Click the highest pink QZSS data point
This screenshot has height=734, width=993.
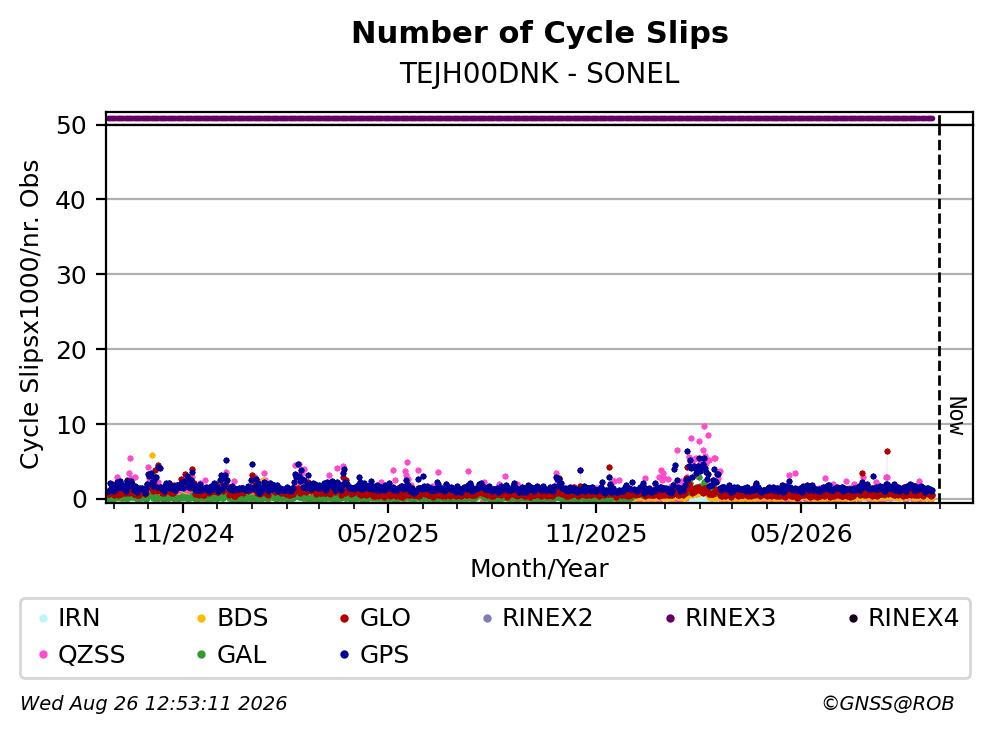pos(704,427)
